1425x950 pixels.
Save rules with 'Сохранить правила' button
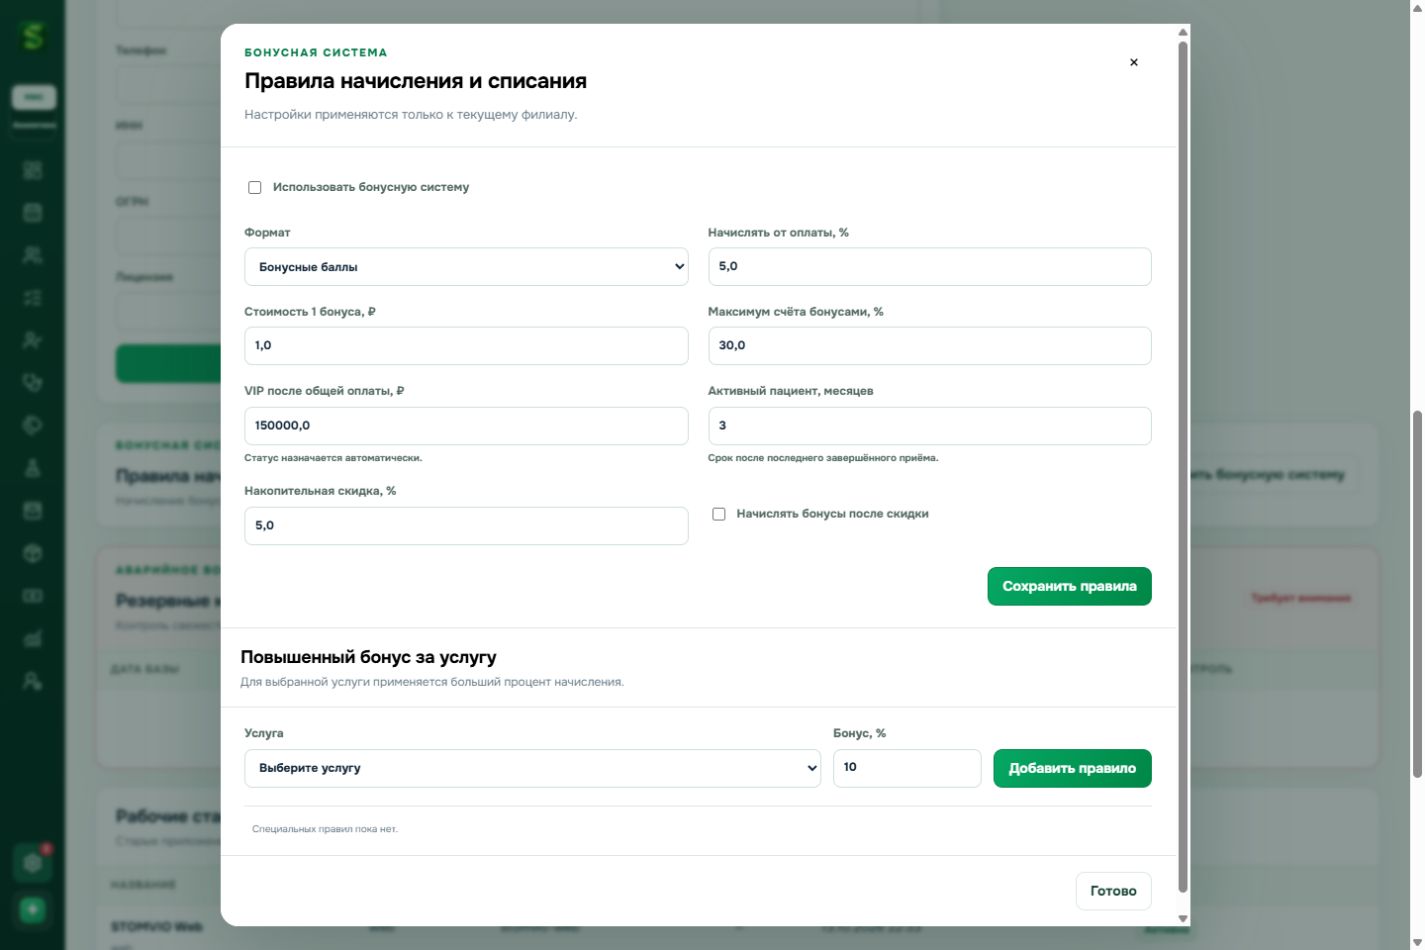tap(1069, 586)
